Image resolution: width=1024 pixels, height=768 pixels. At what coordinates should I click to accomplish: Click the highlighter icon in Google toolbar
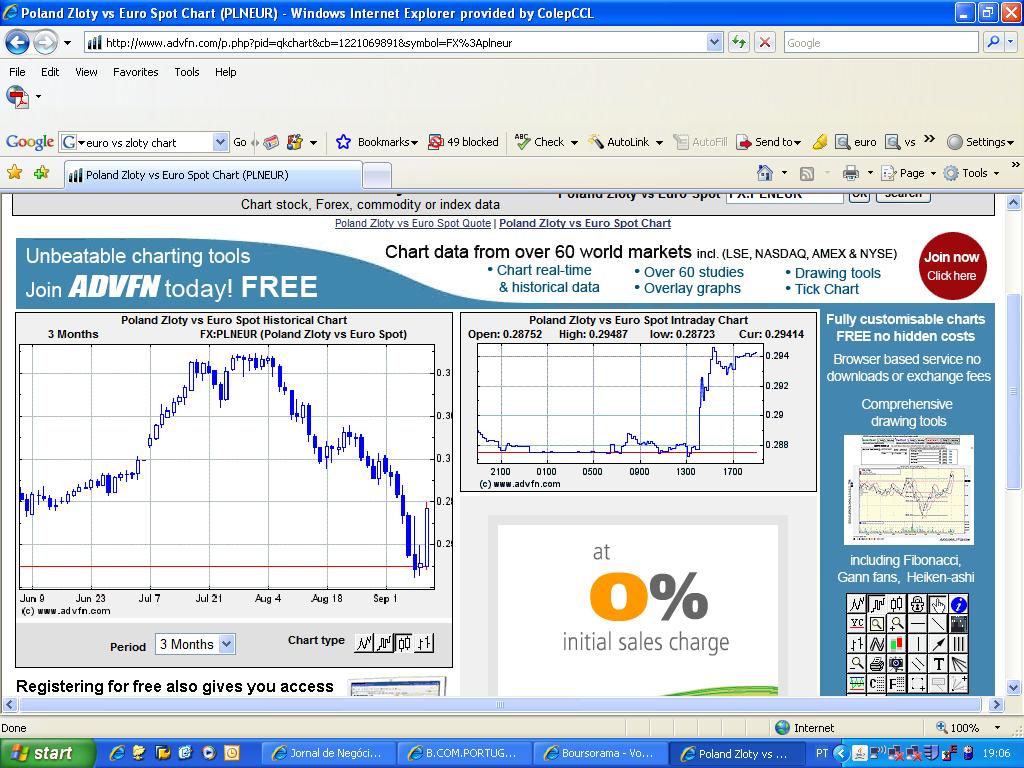(x=820, y=142)
